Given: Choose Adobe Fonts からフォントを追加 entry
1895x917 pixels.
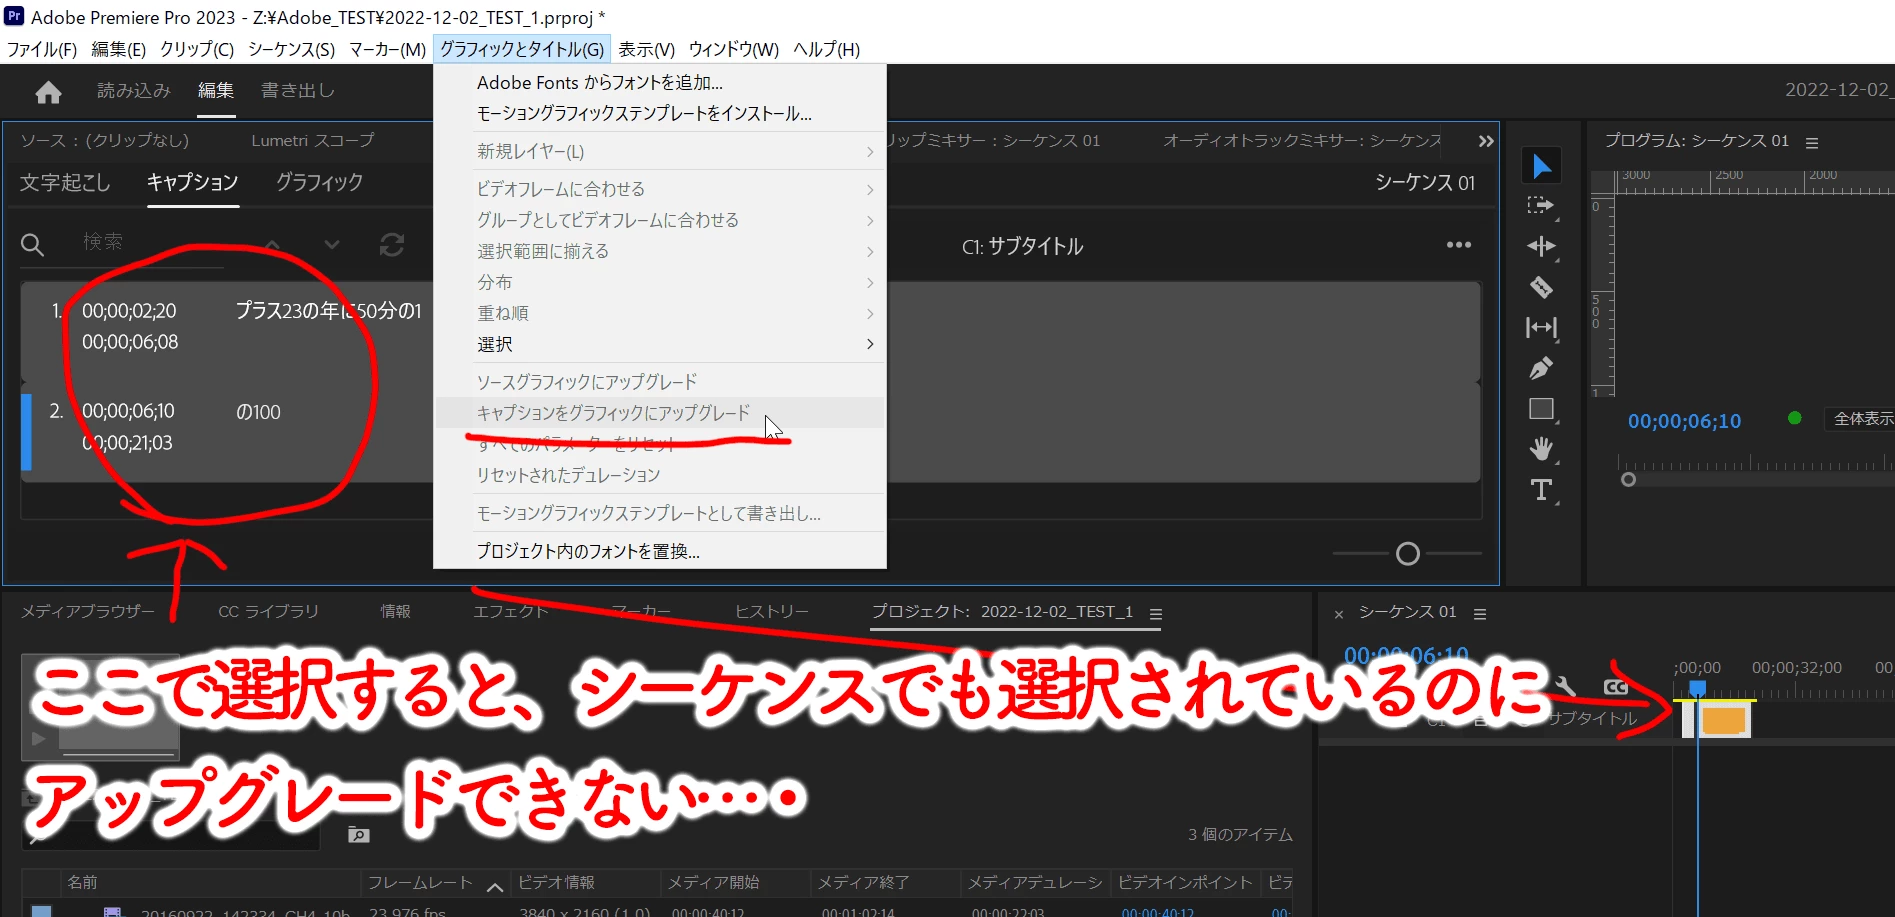Looking at the screenshot, I should click(x=660, y=82).
